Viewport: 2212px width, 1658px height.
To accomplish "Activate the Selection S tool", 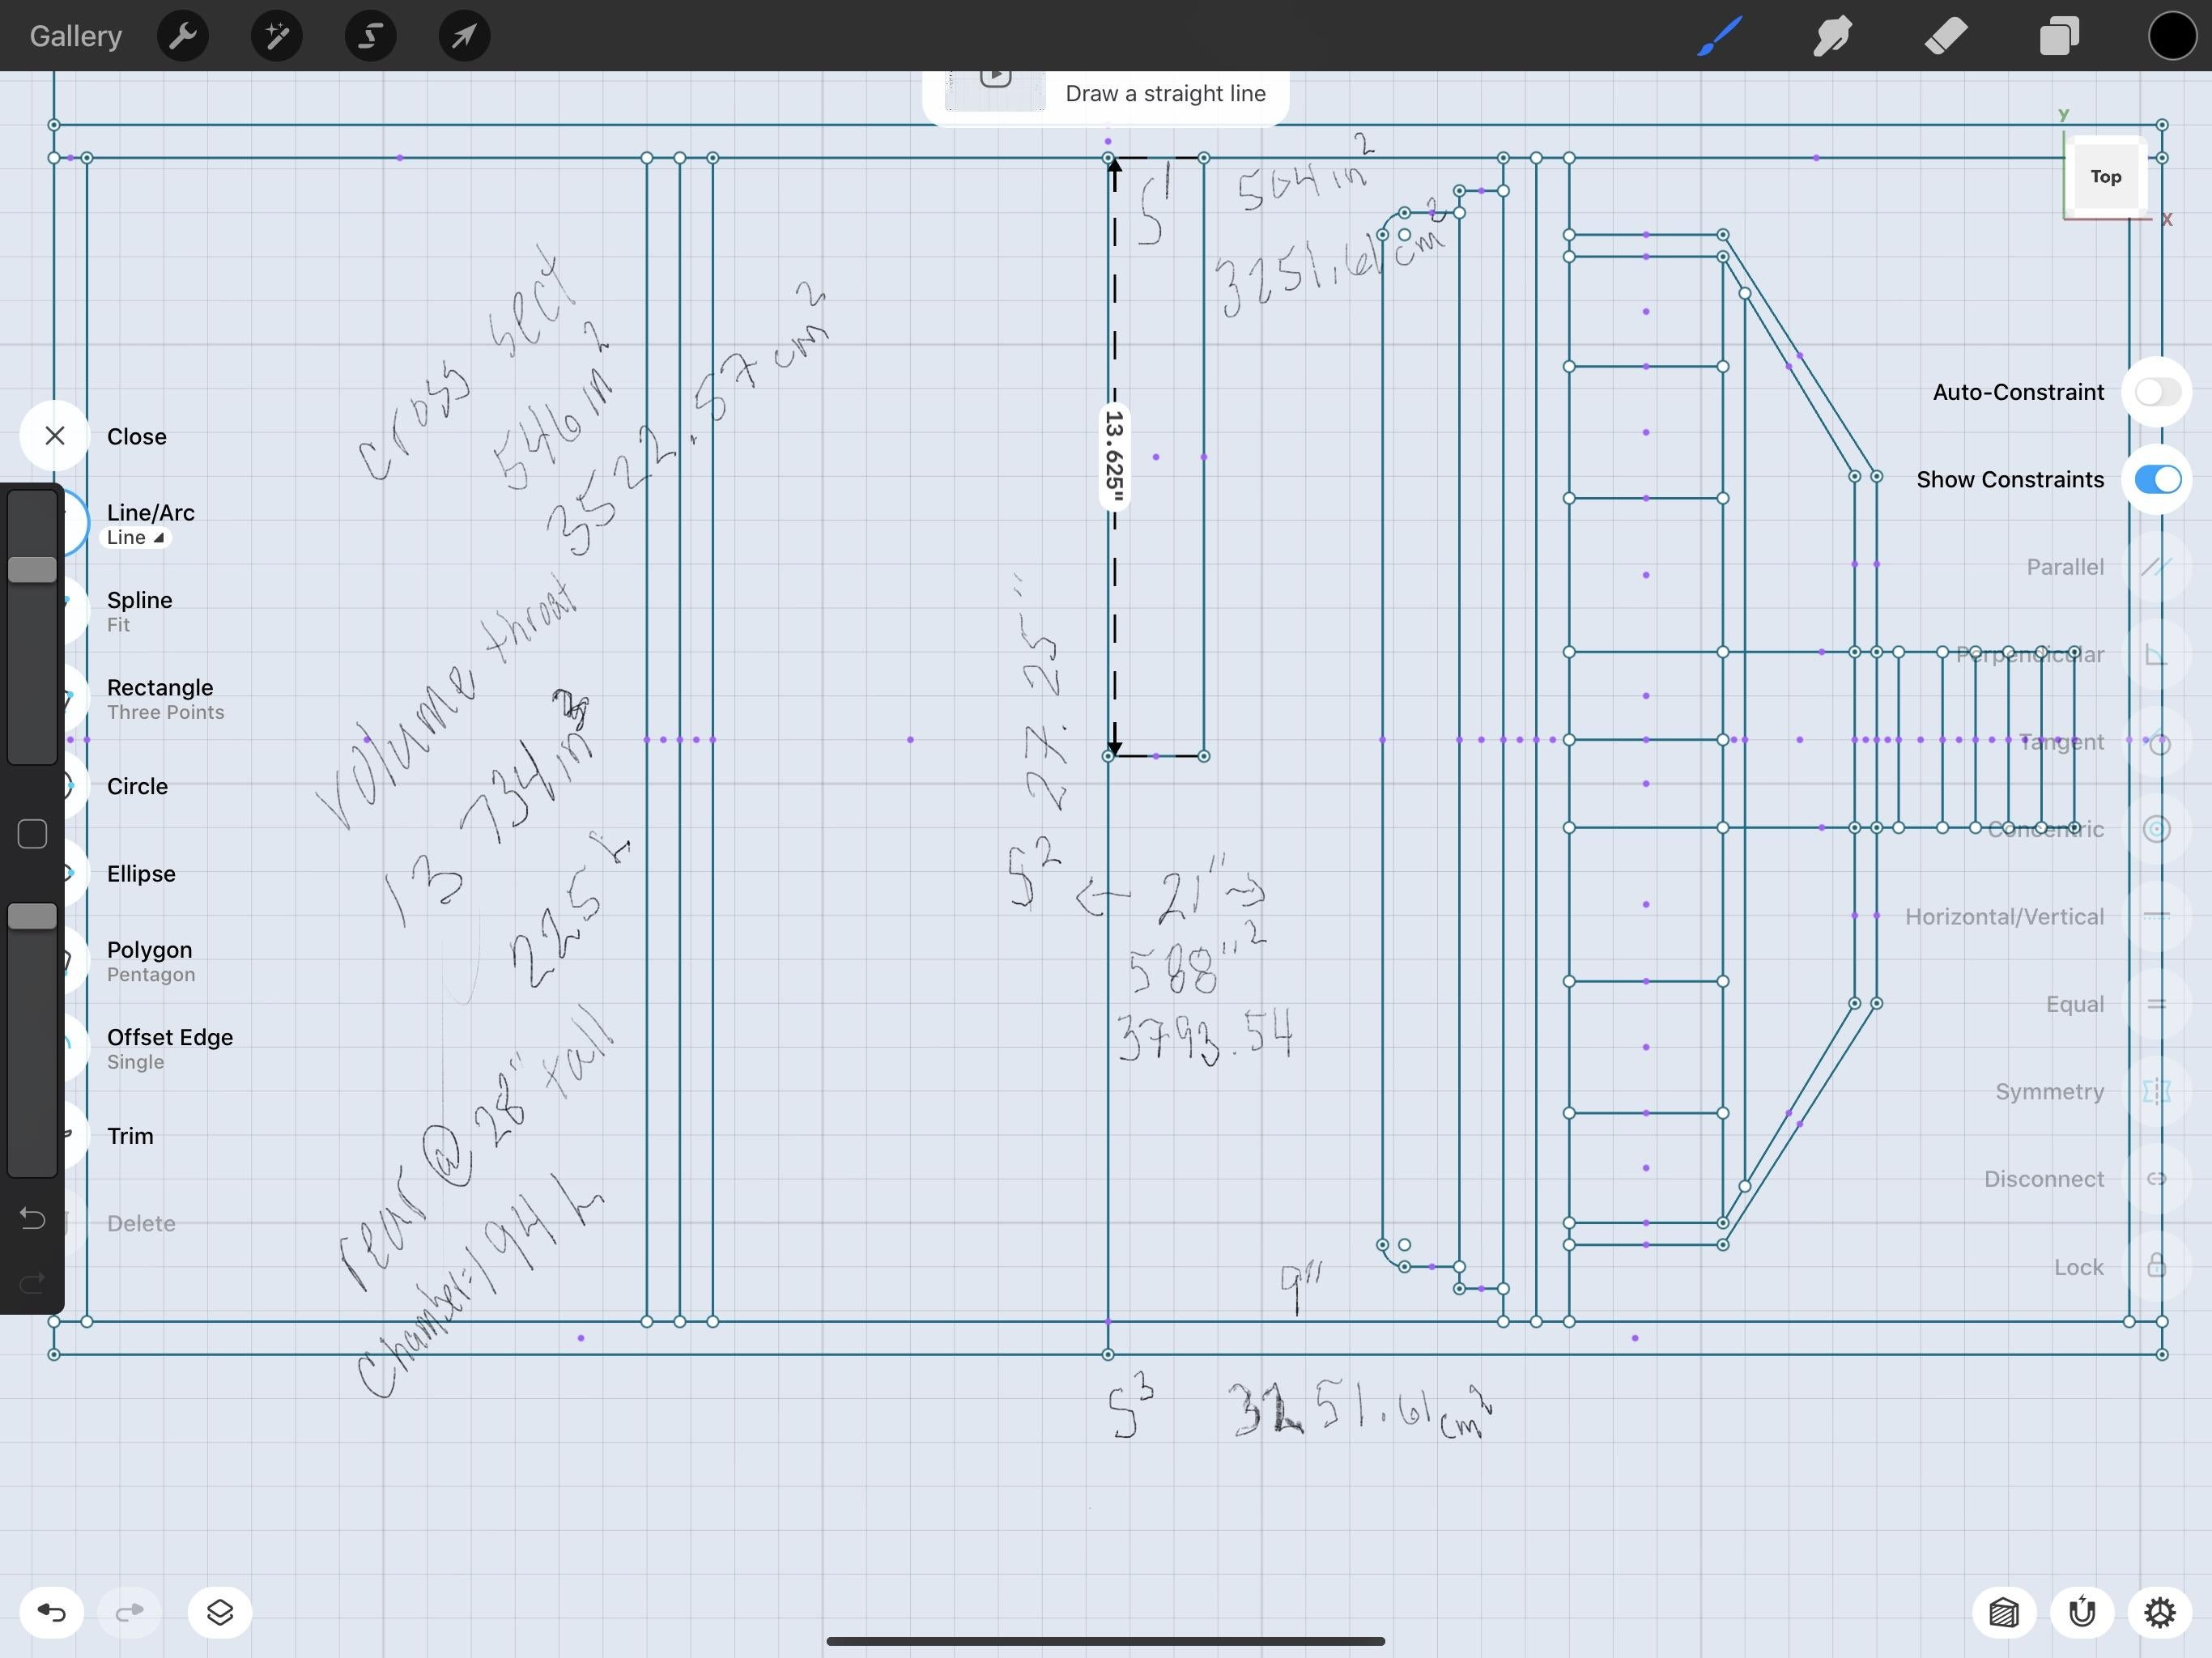I will click(x=370, y=36).
